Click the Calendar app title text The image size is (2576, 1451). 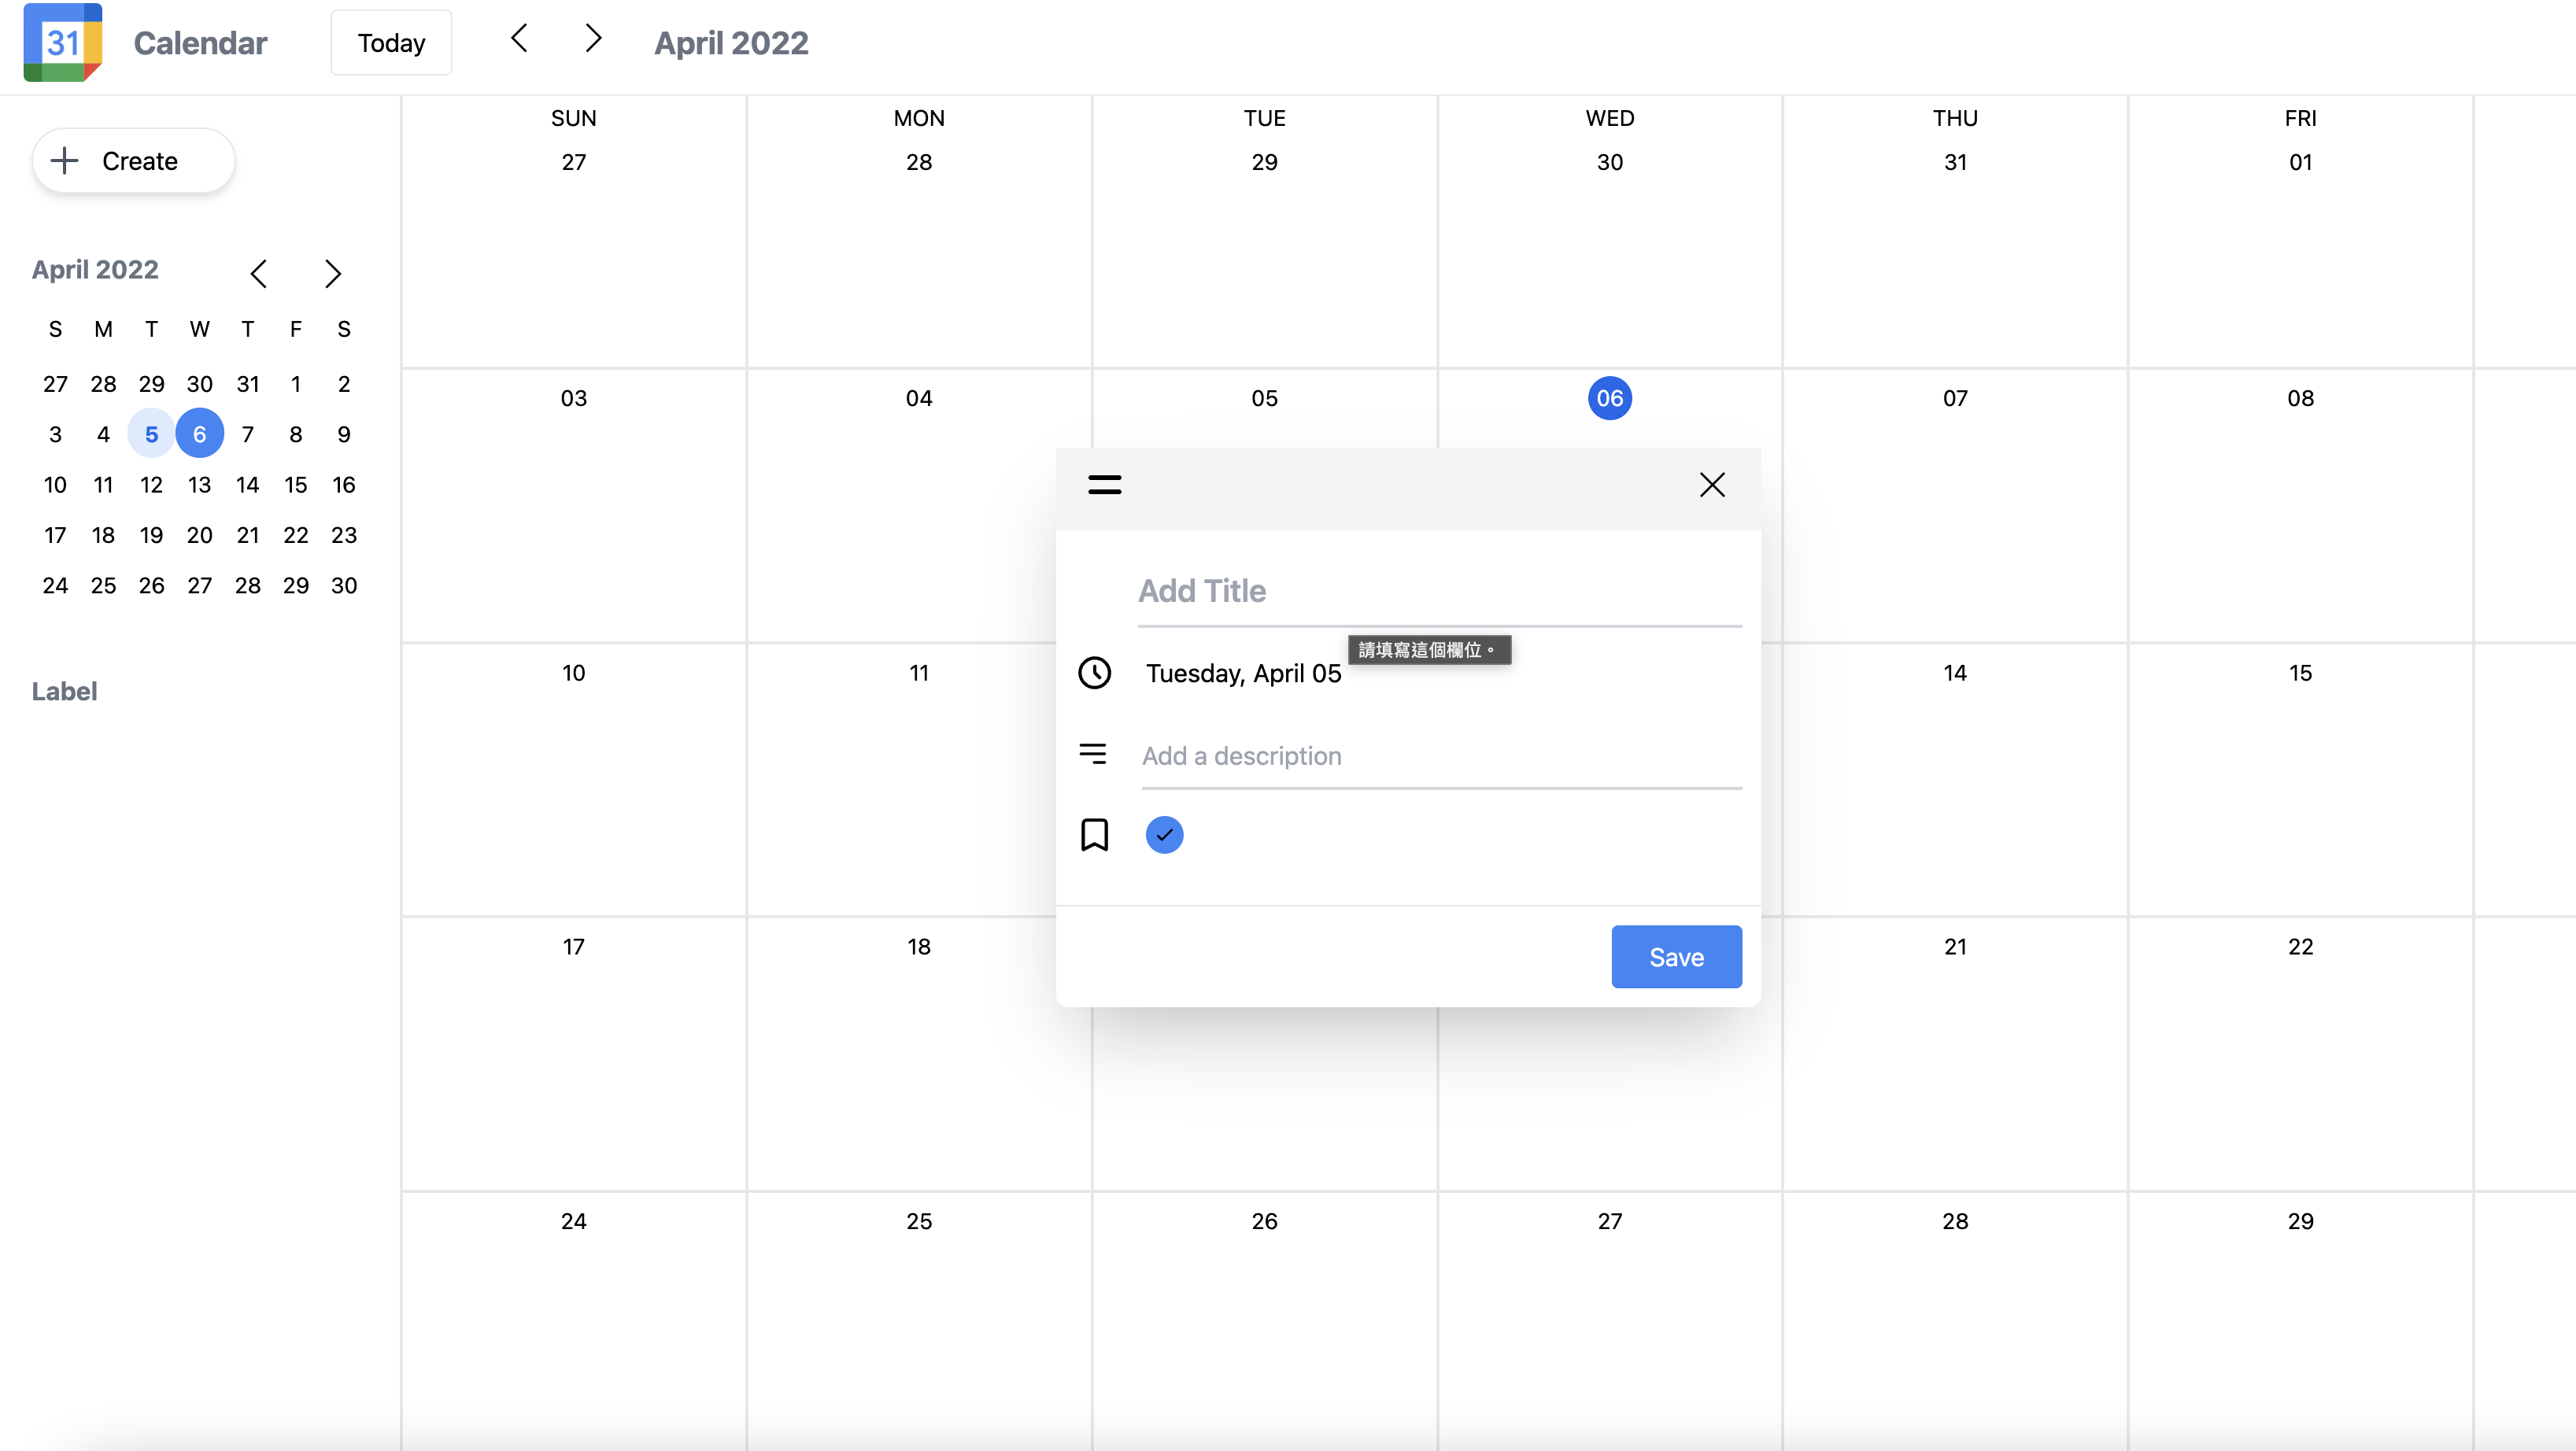pos(200,43)
